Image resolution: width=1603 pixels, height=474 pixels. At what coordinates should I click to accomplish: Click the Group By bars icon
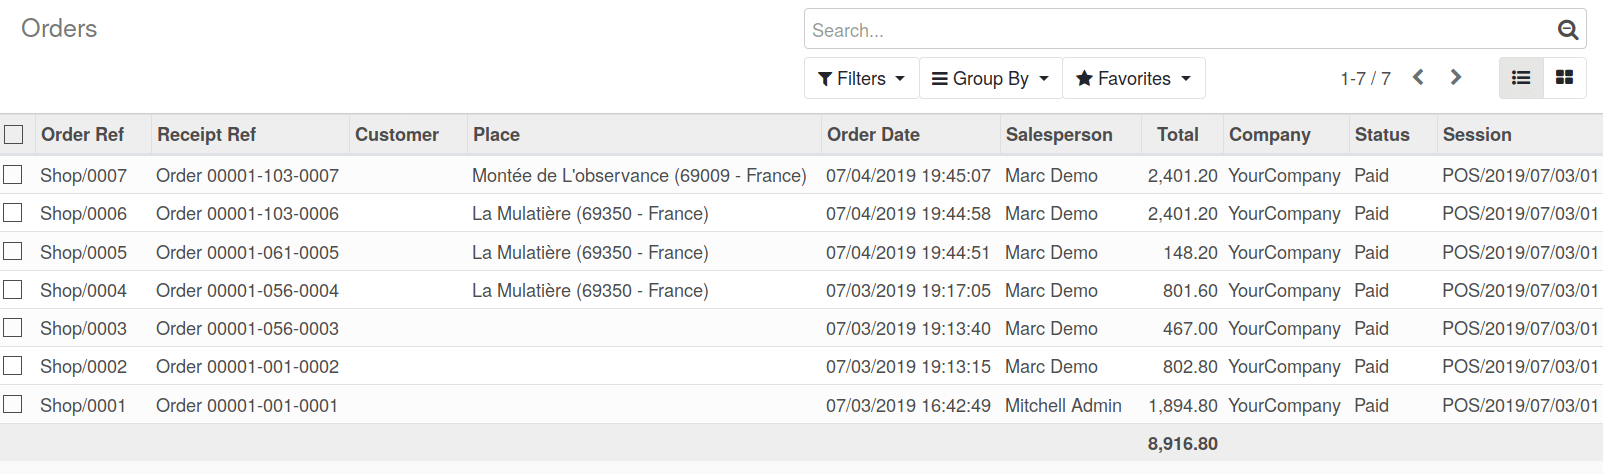940,78
